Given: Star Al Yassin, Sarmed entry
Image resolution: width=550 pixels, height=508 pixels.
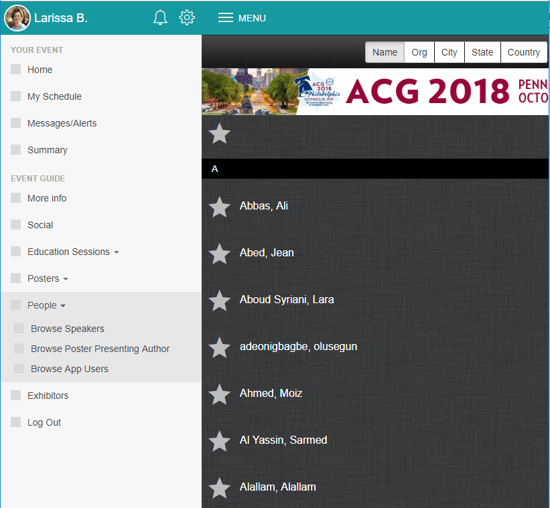Looking at the screenshot, I should [220, 441].
